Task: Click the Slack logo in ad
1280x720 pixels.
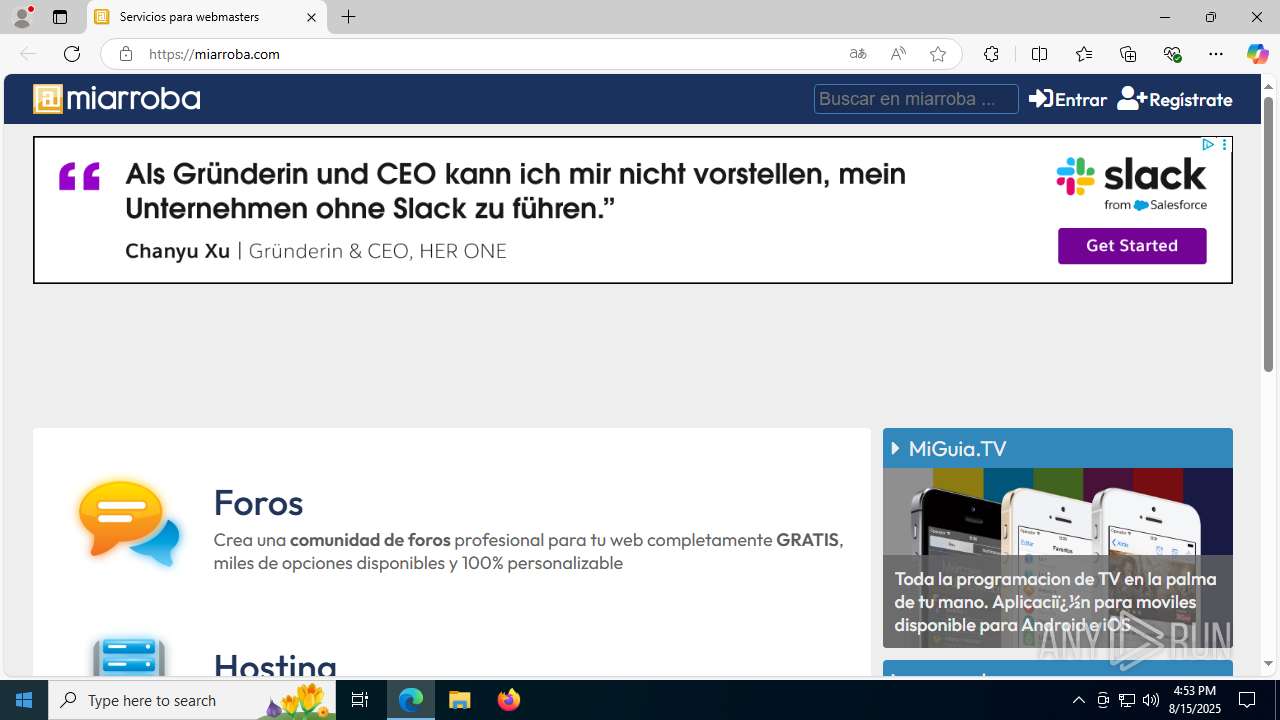Action: point(1131,183)
